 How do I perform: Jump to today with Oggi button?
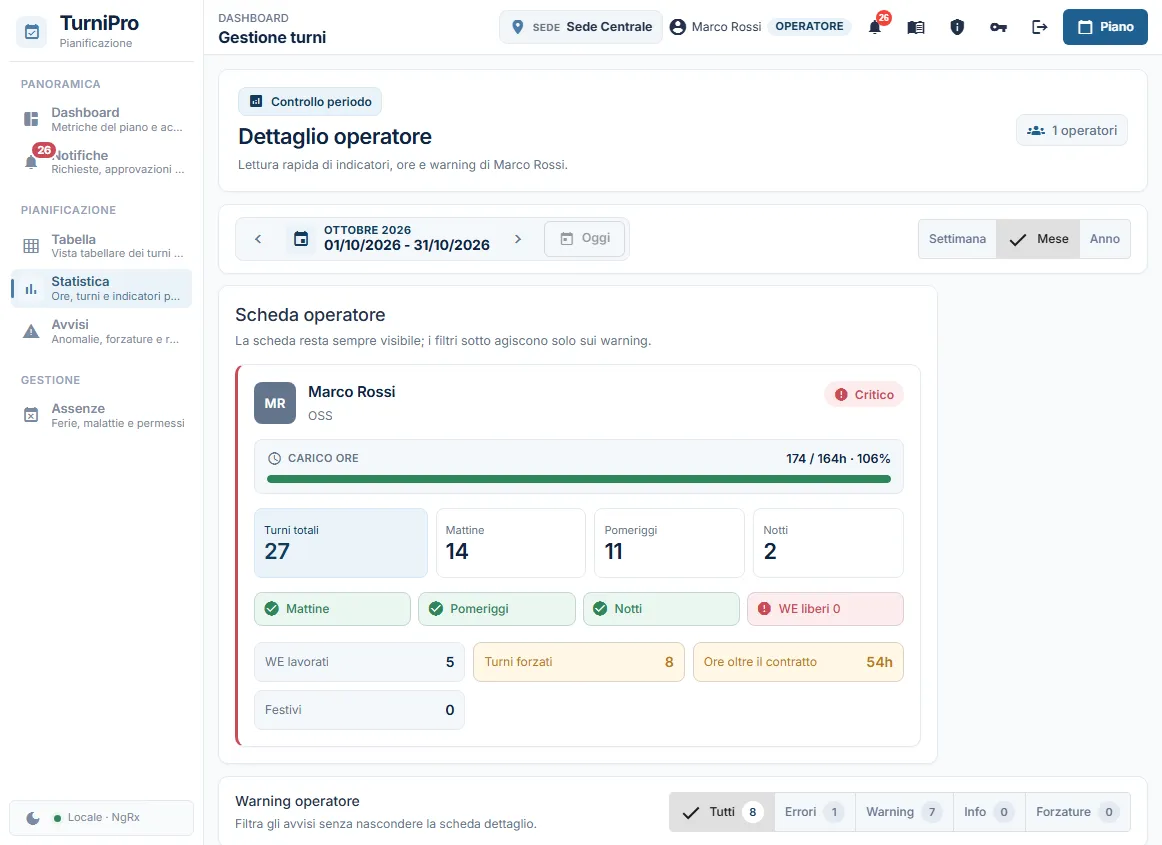click(585, 239)
